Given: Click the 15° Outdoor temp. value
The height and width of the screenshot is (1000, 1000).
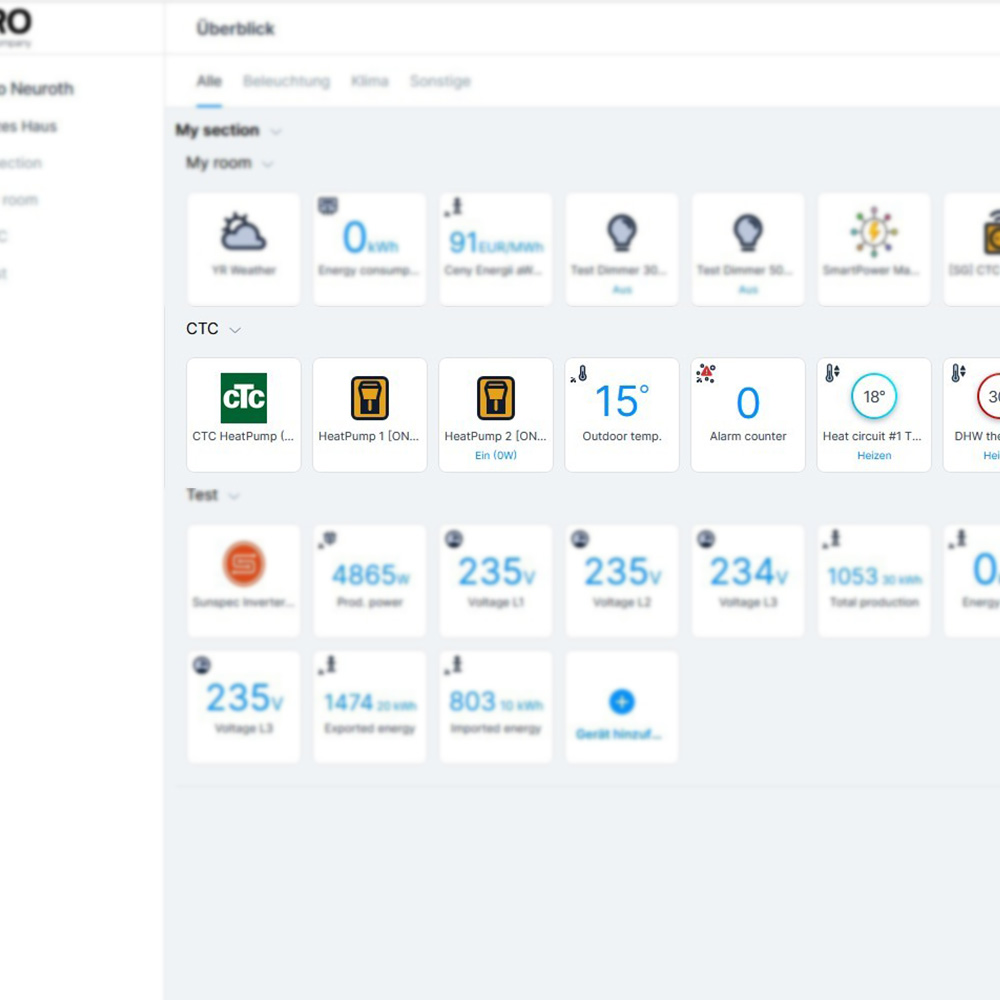Looking at the screenshot, I should point(622,401).
